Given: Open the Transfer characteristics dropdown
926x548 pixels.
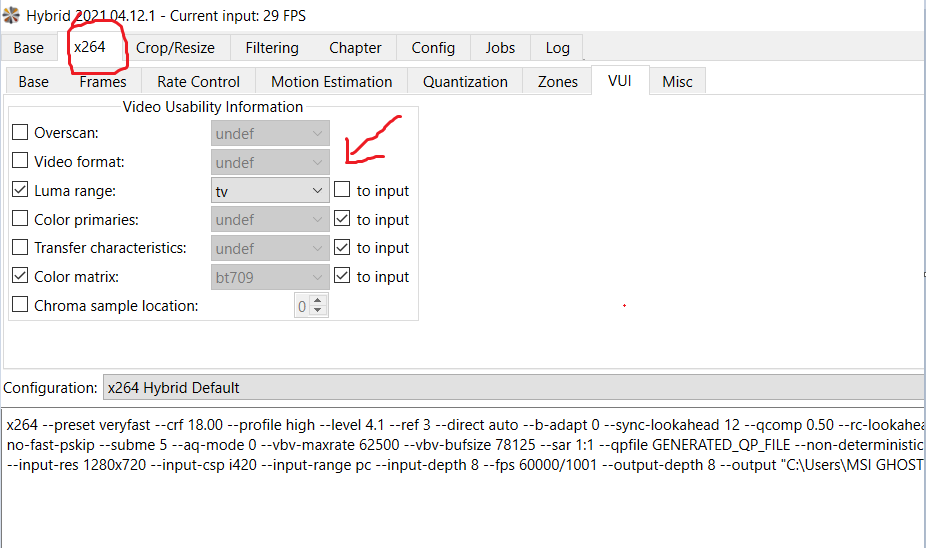Looking at the screenshot, I should [270, 249].
